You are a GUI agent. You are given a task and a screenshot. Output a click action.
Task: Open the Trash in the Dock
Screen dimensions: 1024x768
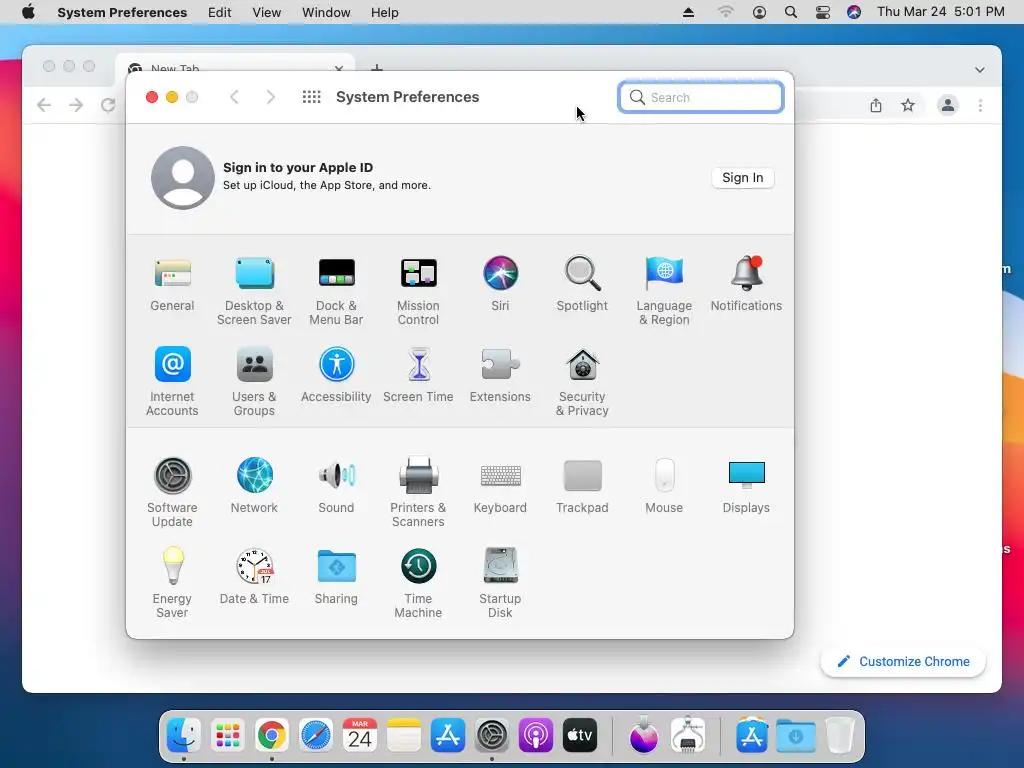pos(839,736)
